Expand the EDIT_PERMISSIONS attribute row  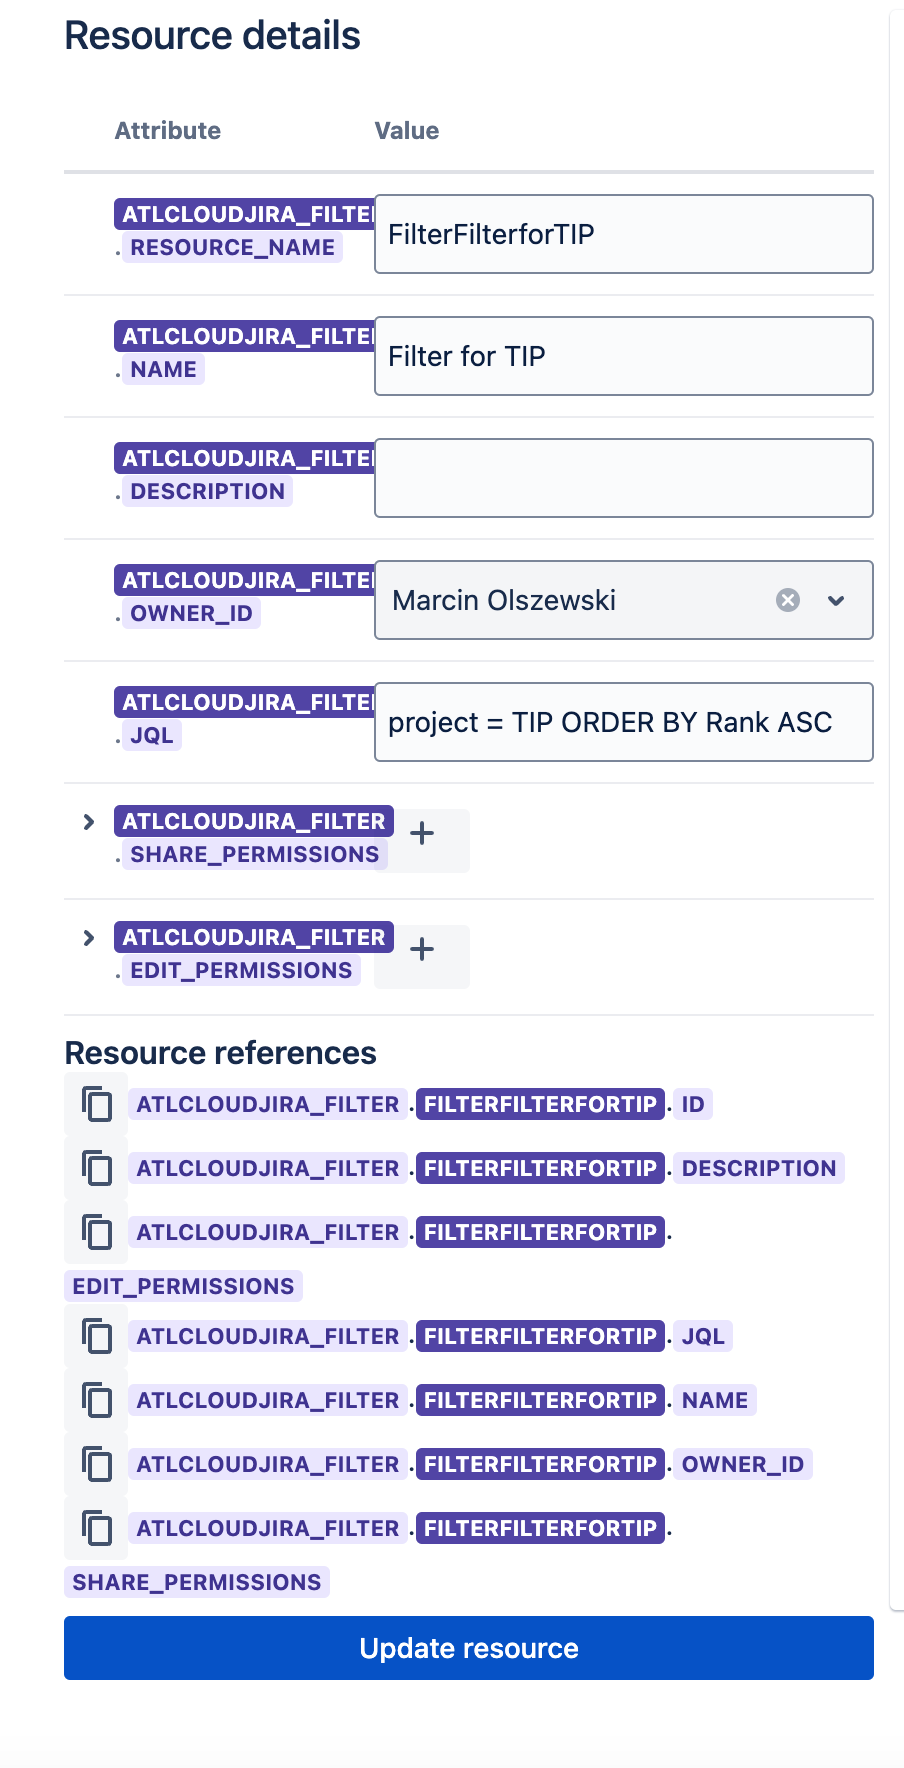click(89, 938)
